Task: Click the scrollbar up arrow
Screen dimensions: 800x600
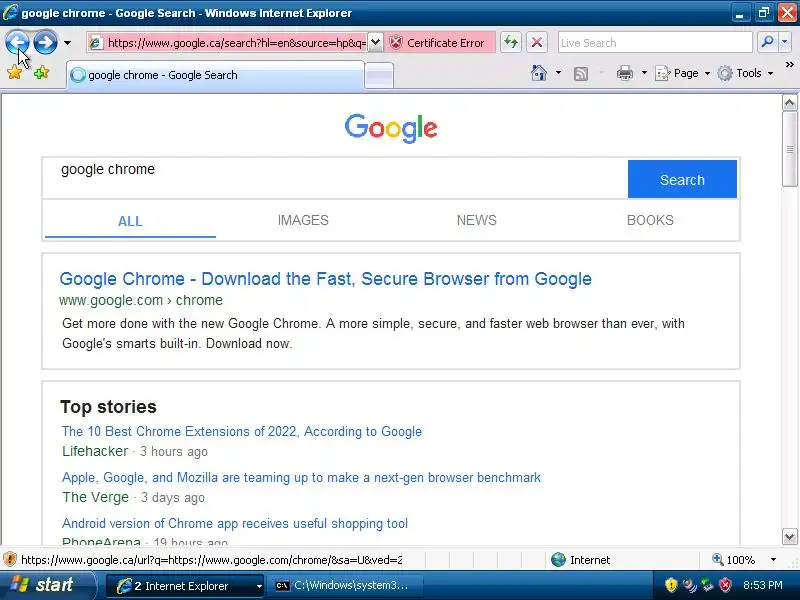Action: coord(789,103)
